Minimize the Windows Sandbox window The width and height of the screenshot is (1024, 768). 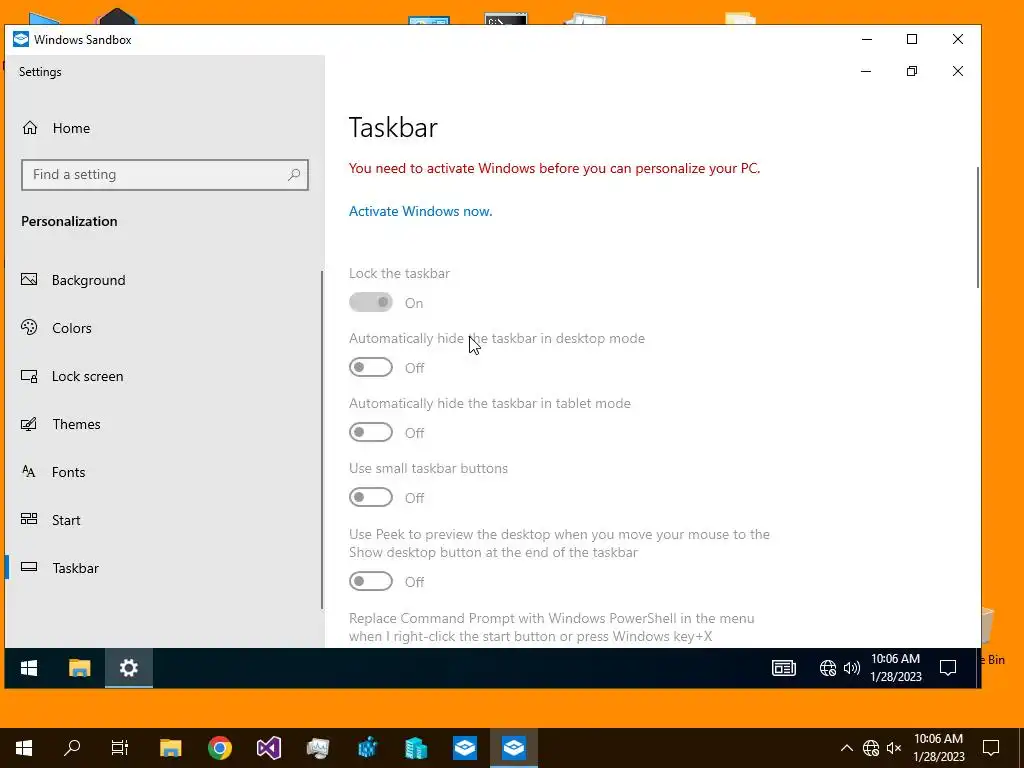tap(867, 39)
